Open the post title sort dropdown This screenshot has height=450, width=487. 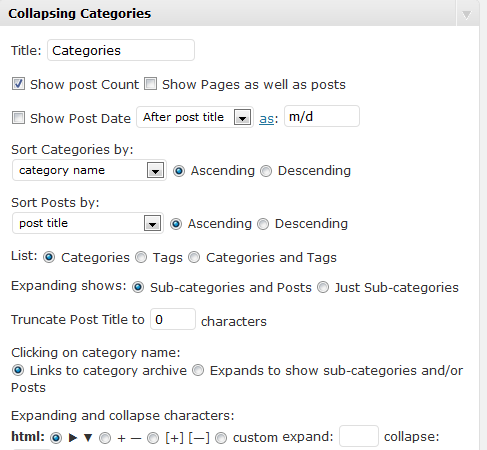(x=88, y=223)
